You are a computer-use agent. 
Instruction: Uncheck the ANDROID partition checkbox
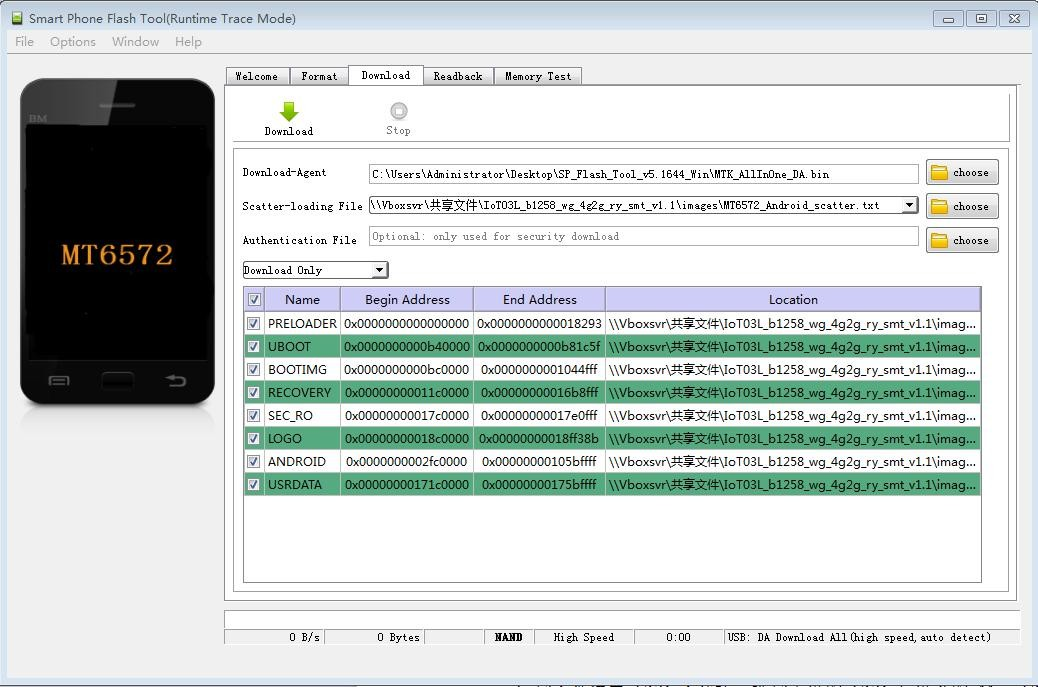coord(254,461)
